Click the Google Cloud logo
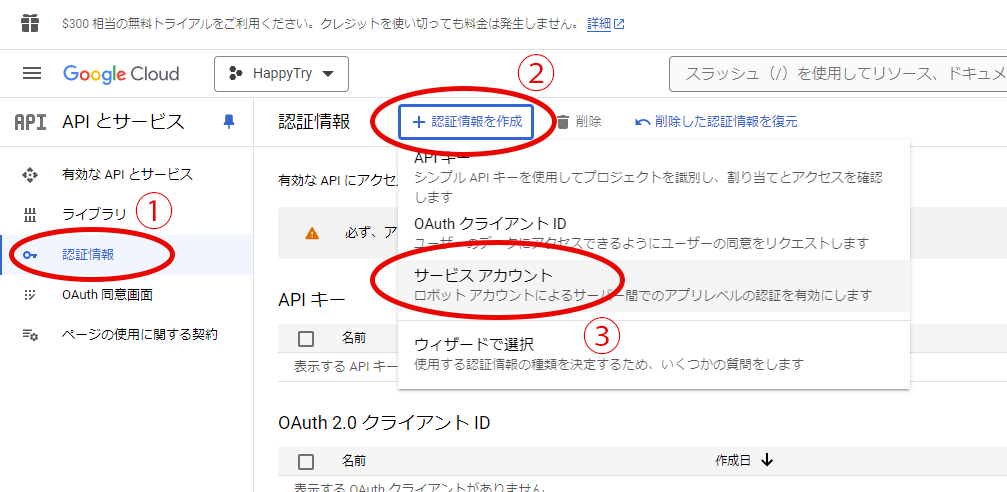Screen dimensions: 1007x492 click(x=121, y=74)
